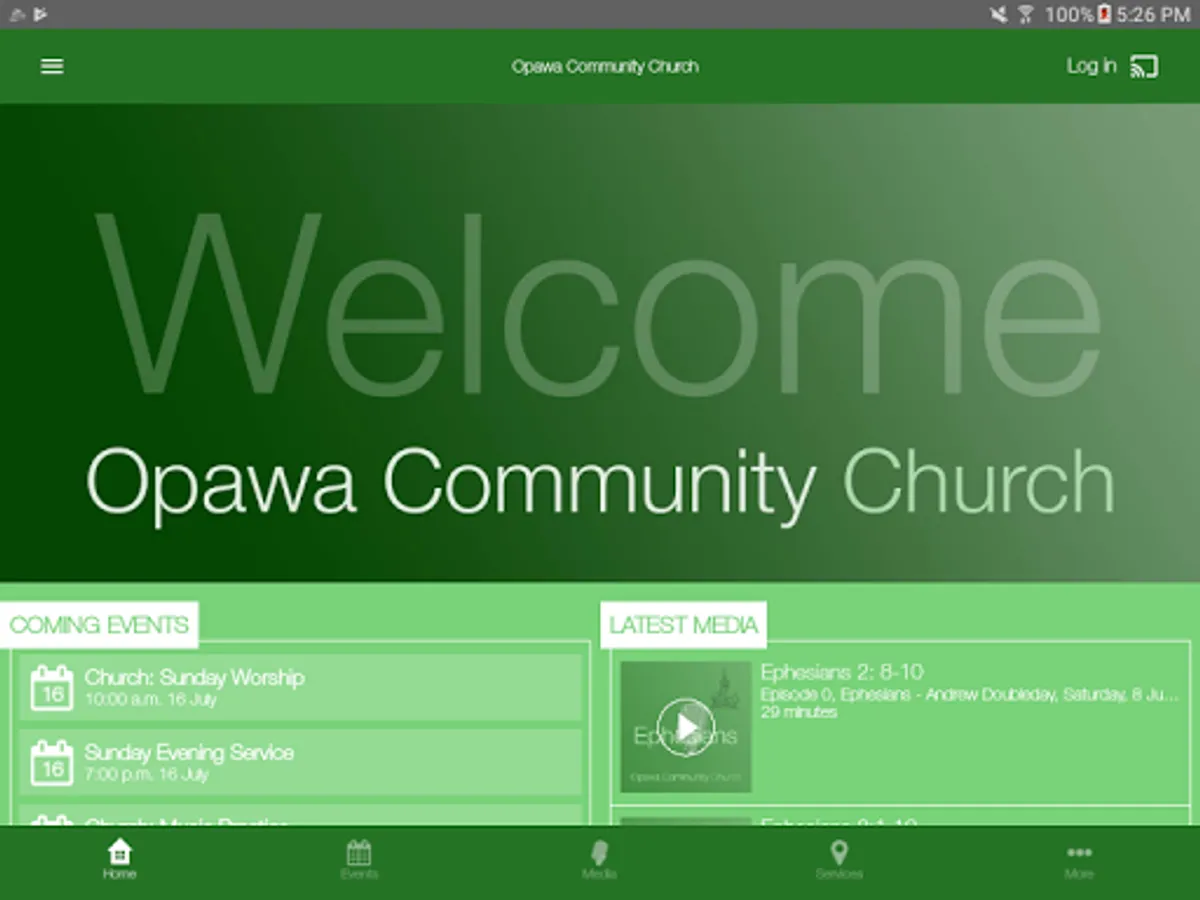
Task: Open the Church: Sunday Worship event
Action: tap(300, 687)
